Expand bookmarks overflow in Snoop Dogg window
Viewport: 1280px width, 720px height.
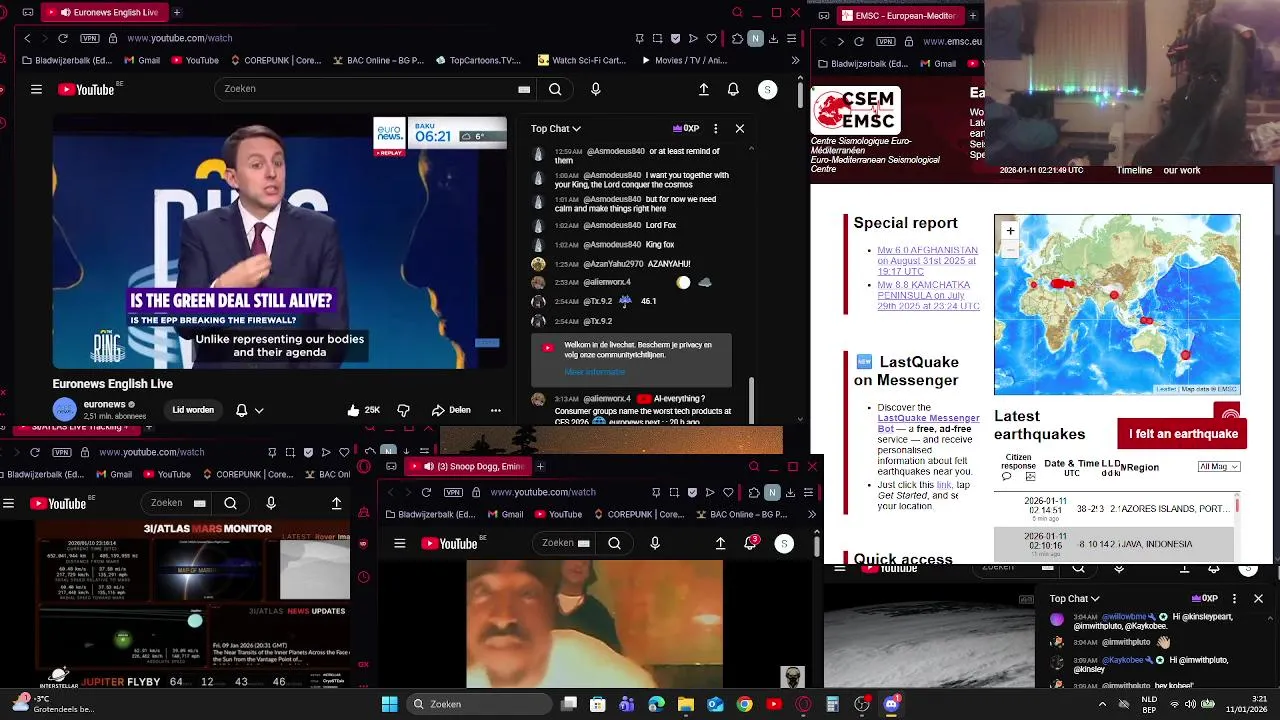click(x=811, y=514)
